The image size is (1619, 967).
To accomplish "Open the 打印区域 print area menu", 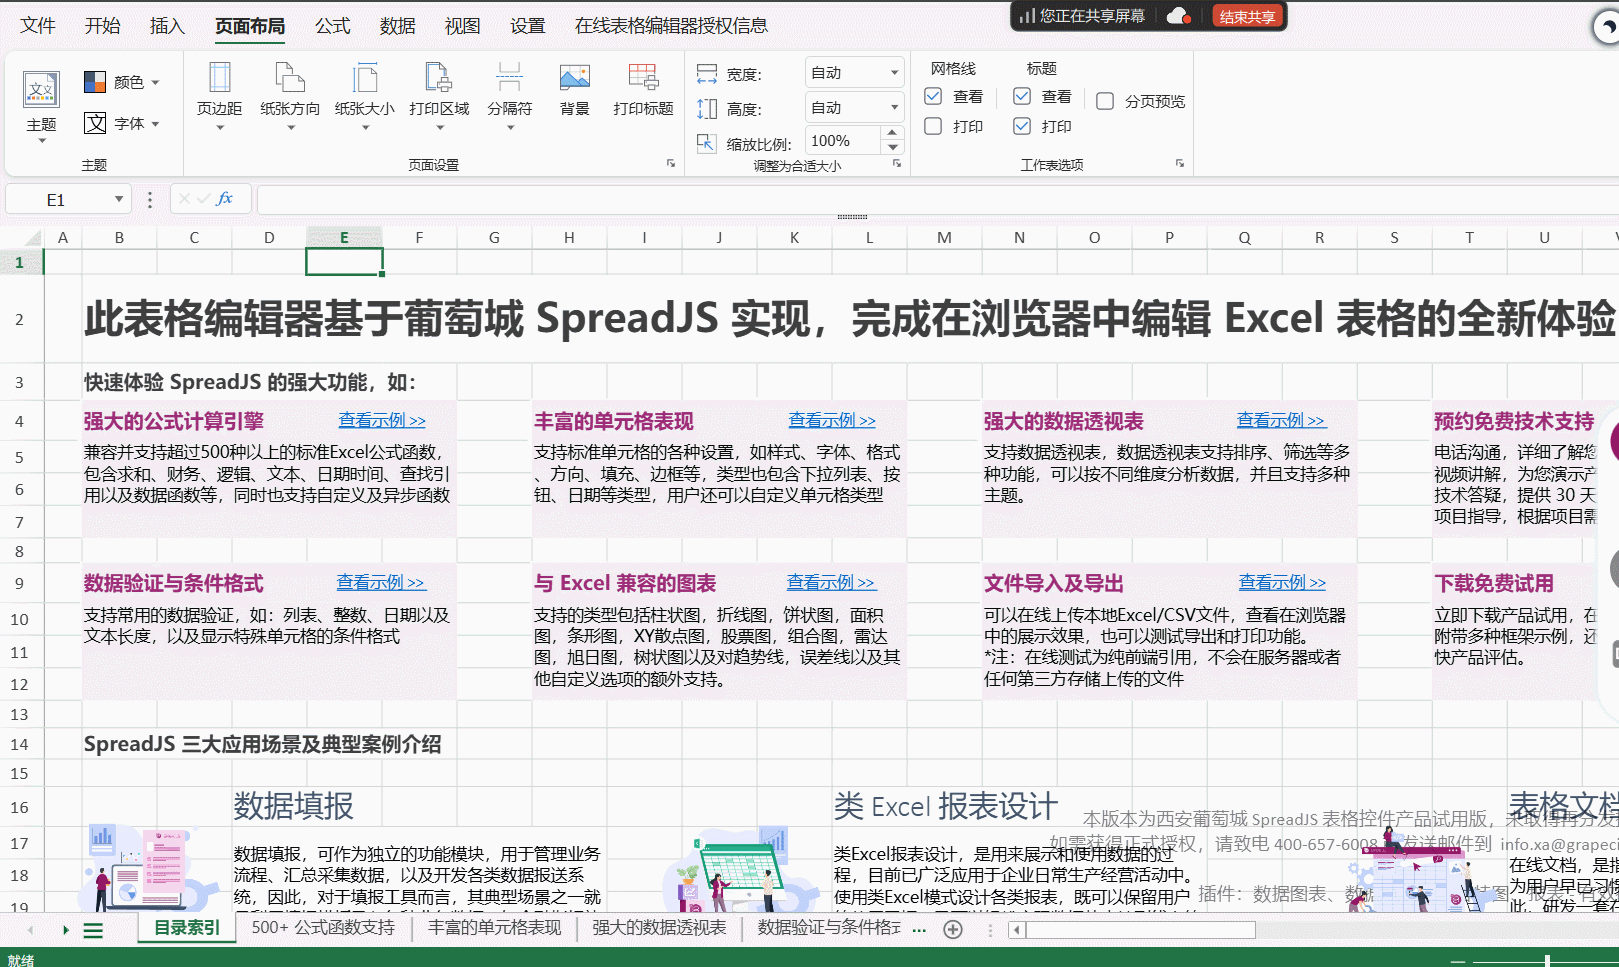I will click(439, 97).
